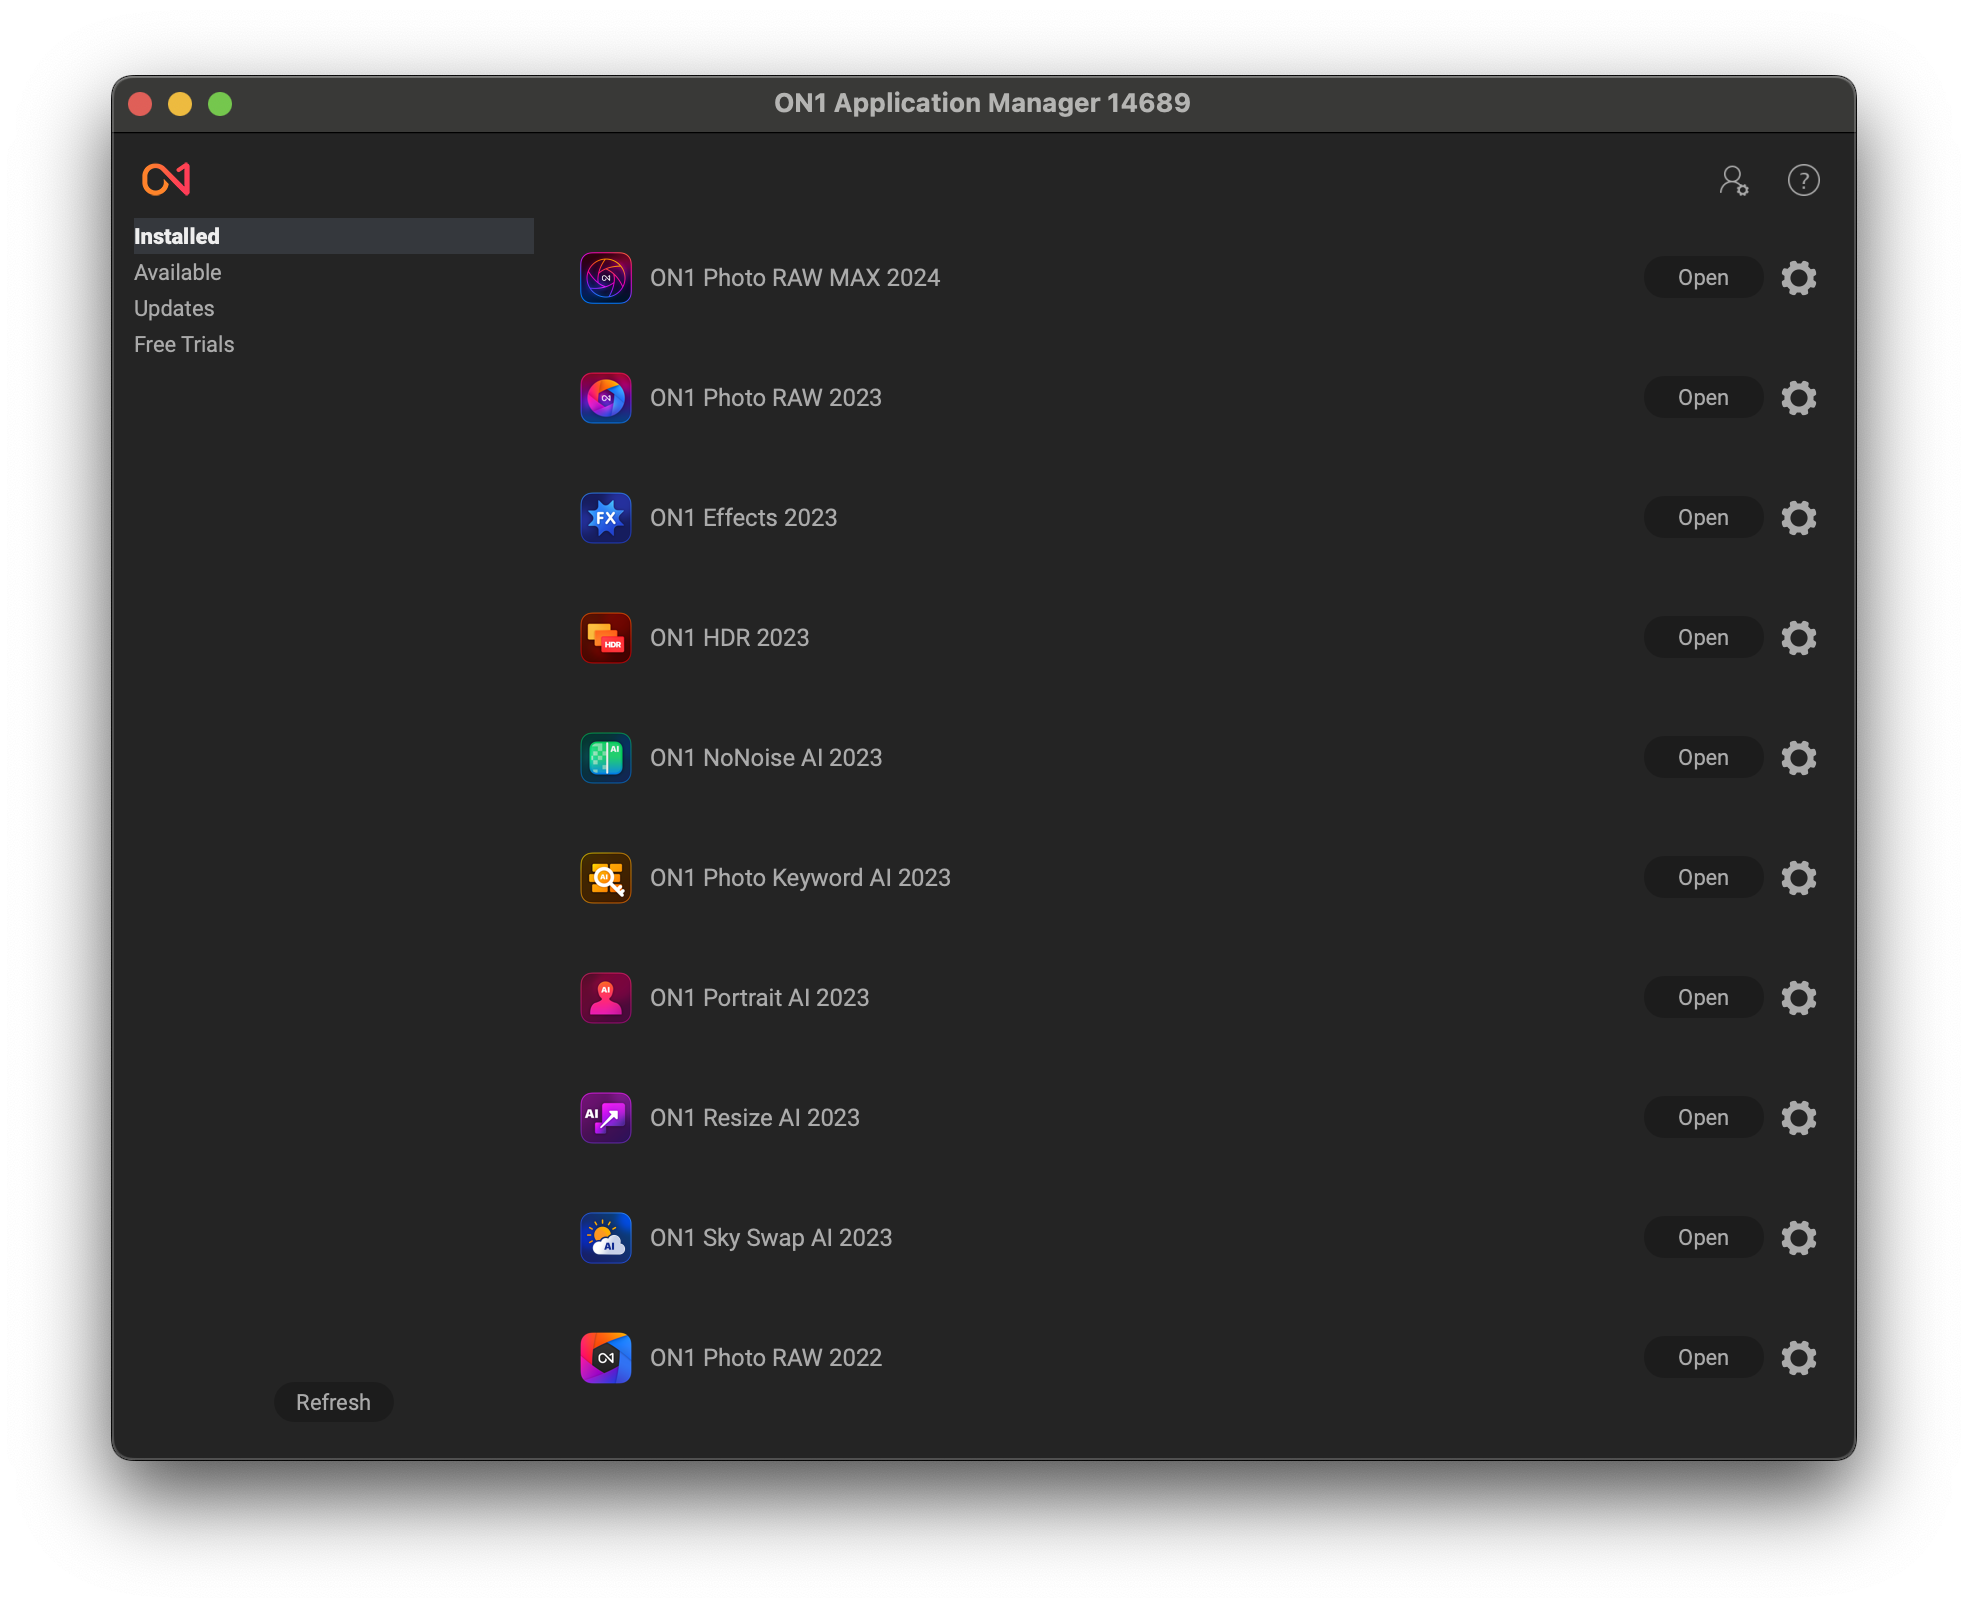This screenshot has height=1608, width=1968.
Task: Click ON1 NoNoise AI 2023 app icon
Action: [606, 758]
